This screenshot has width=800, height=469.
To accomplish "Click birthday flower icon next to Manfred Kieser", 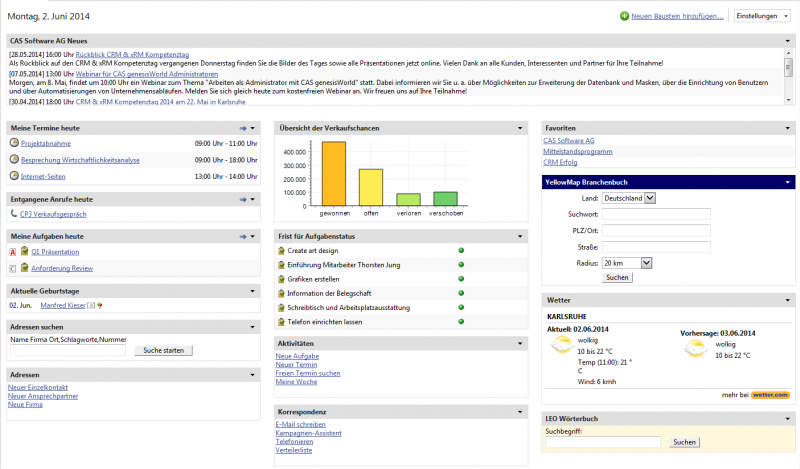I will (x=99, y=305).
